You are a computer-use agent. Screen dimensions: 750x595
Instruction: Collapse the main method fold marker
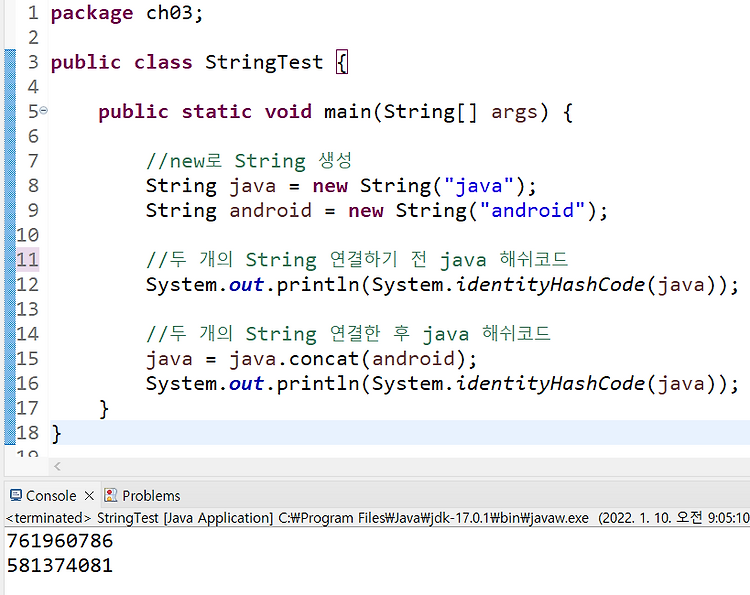coord(44,111)
